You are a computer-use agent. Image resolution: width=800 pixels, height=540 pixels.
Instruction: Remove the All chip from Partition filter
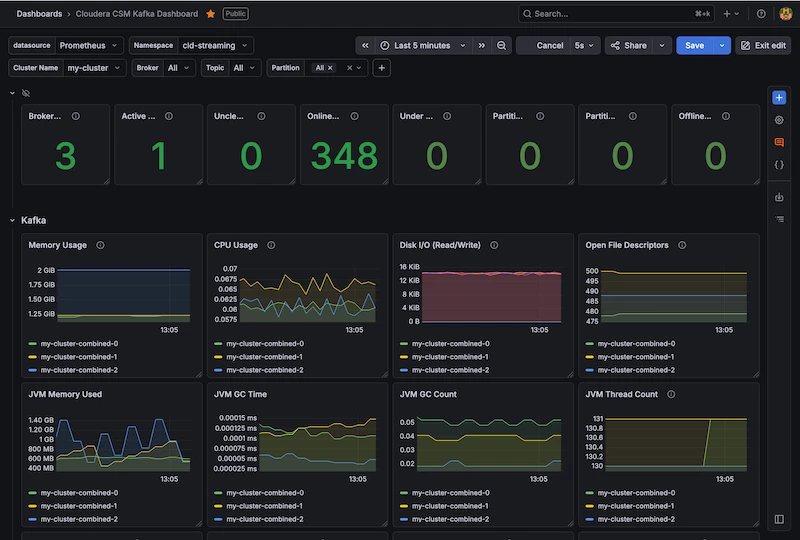[x=330, y=68]
